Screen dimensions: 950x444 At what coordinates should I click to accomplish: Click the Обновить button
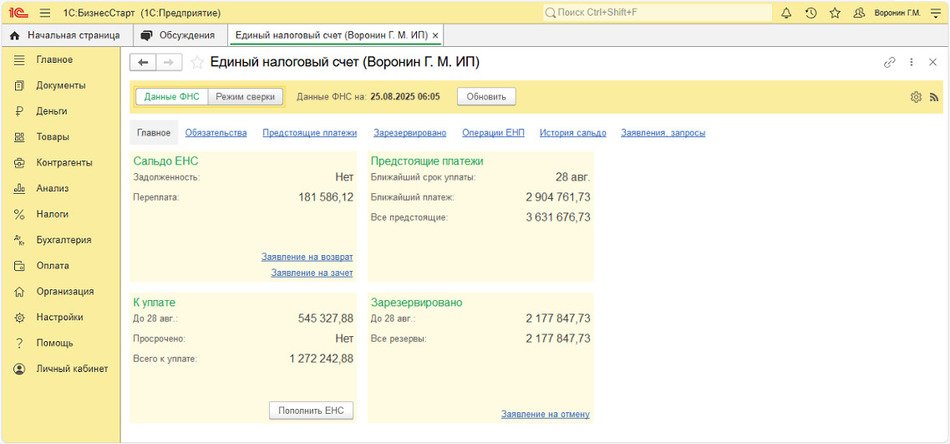[487, 97]
